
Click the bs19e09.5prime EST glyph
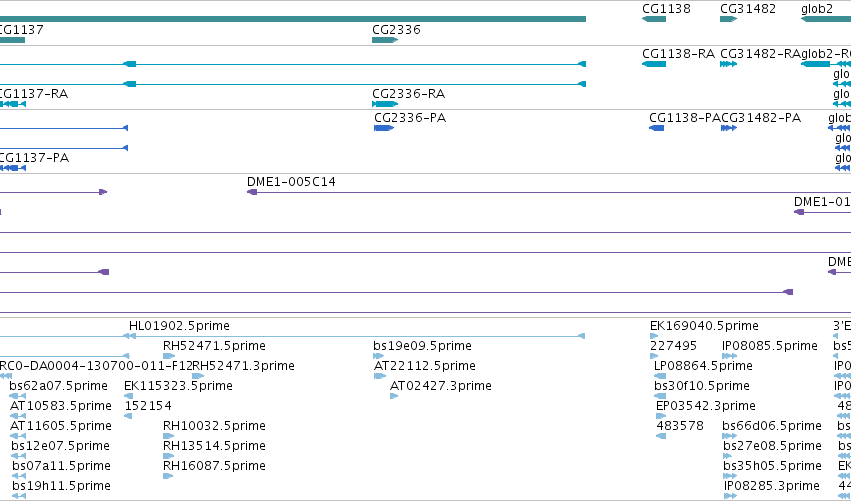click(x=378, y=356)
